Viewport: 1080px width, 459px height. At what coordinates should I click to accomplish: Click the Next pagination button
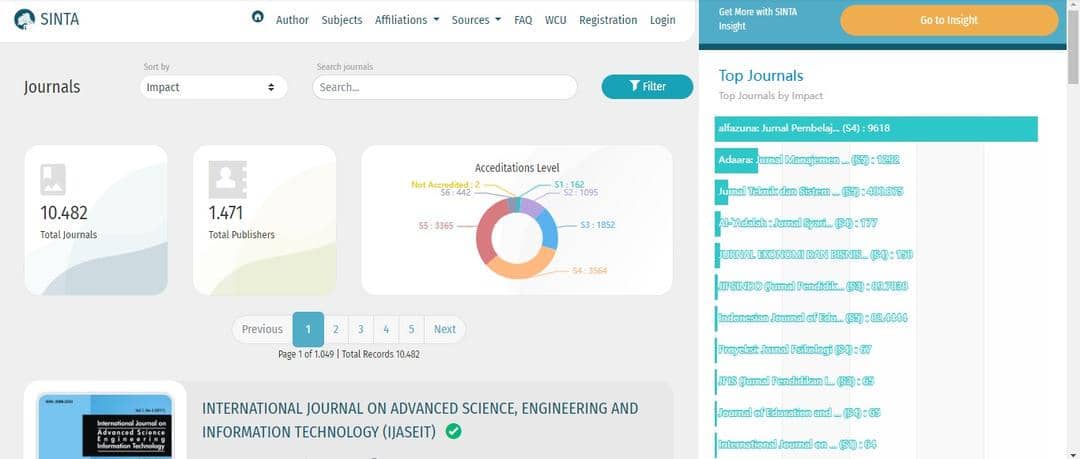click(445, 329)
